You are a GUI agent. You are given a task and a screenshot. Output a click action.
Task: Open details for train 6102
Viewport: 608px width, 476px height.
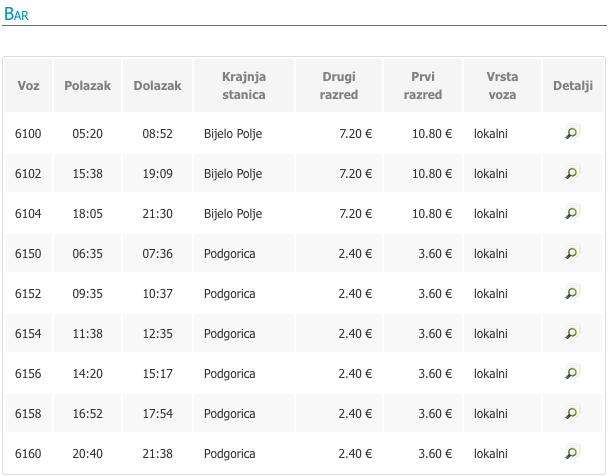click(x=572, y=172)
